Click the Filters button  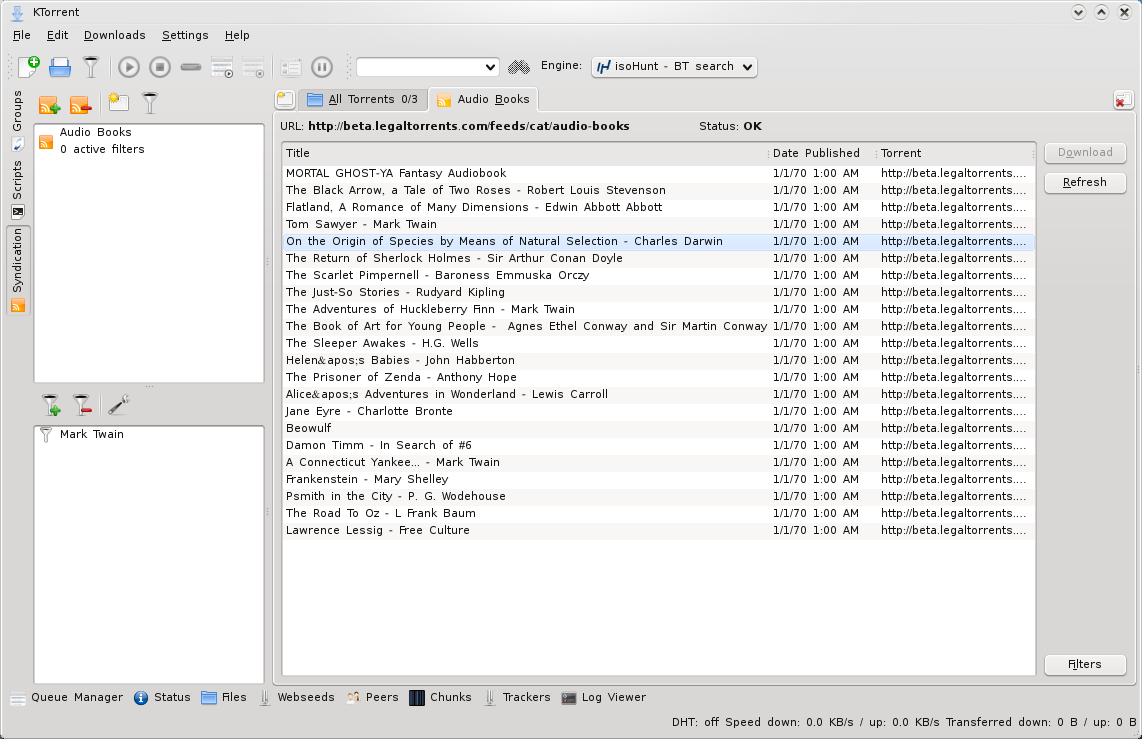[x=1085, y=664]
